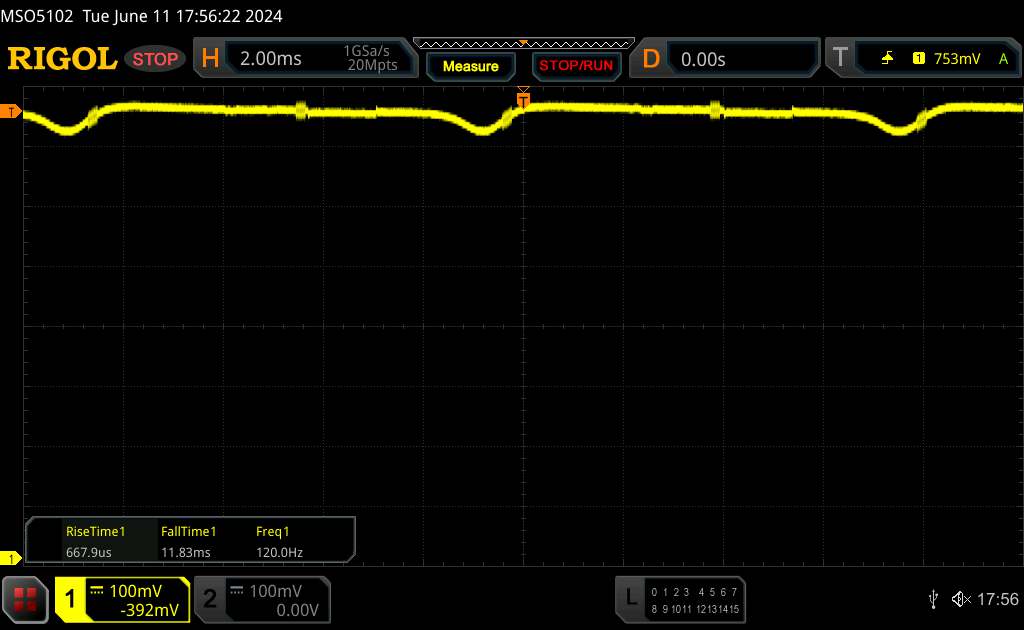Select the 667.9us rise time value
1024x630 pixels.
88,552
